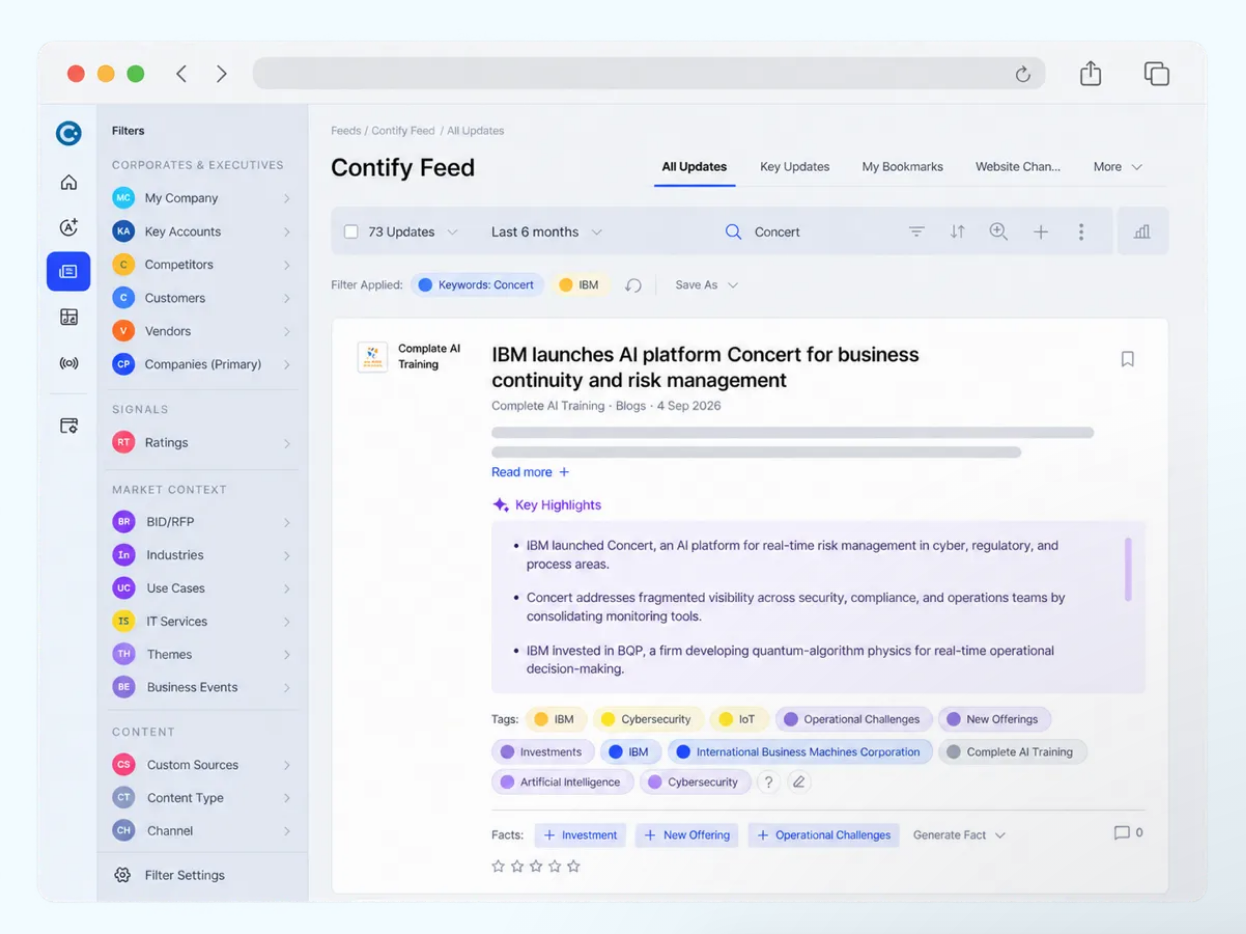Select the International Business Machines Corporation tag
This screenshot has width=1246, height=934.
point(800,752)
